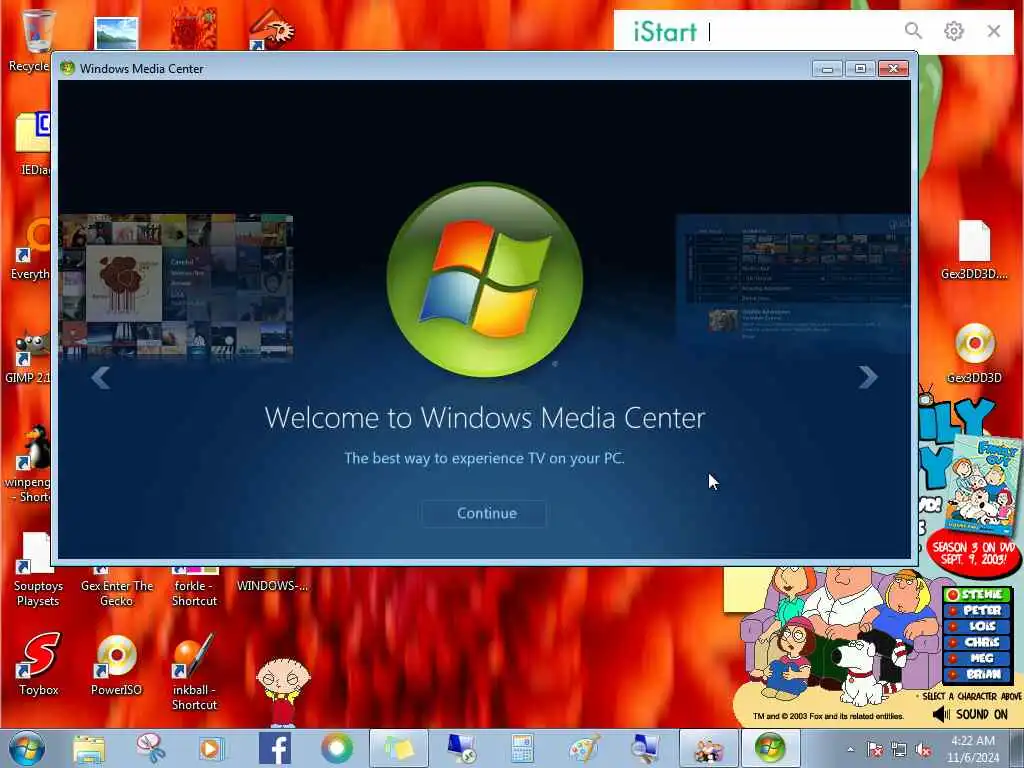Go to previous slide with left arrow

coord(100,377)
